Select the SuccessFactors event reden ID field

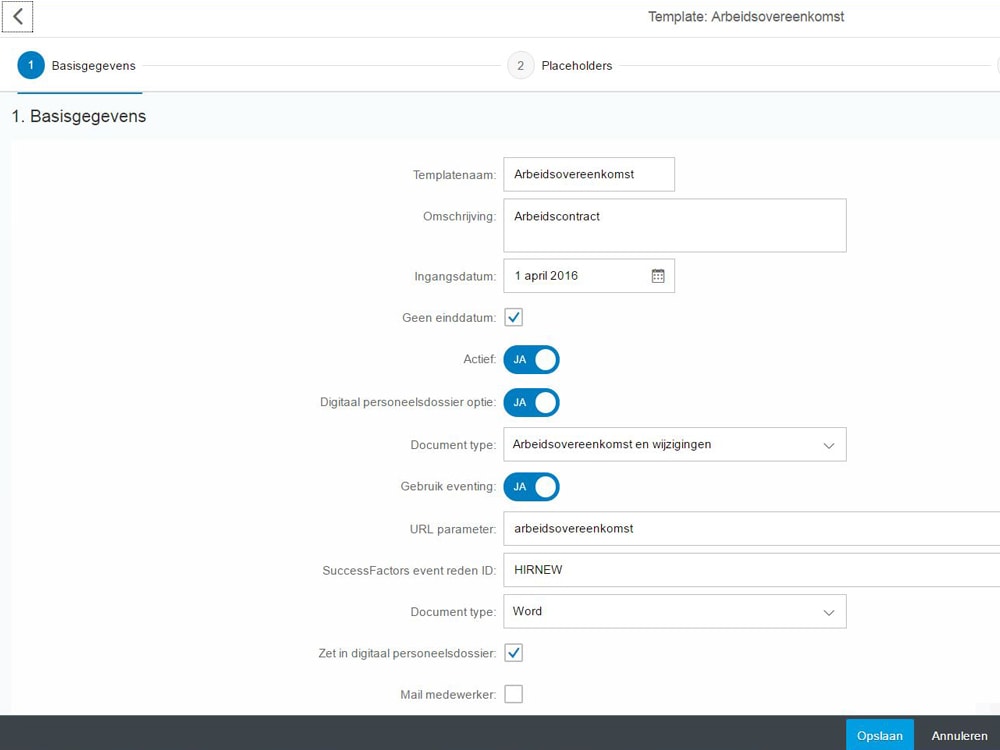click(x=750, y=570)
